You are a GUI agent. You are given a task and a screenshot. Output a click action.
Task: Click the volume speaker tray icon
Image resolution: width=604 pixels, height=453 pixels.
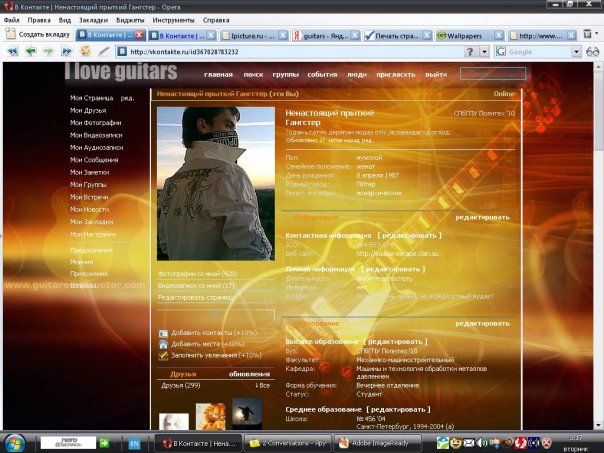coord(482,443)
